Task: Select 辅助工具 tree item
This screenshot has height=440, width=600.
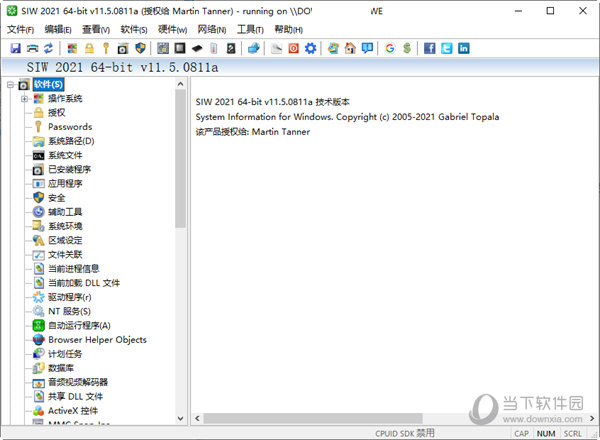Action: click(65, 212)
